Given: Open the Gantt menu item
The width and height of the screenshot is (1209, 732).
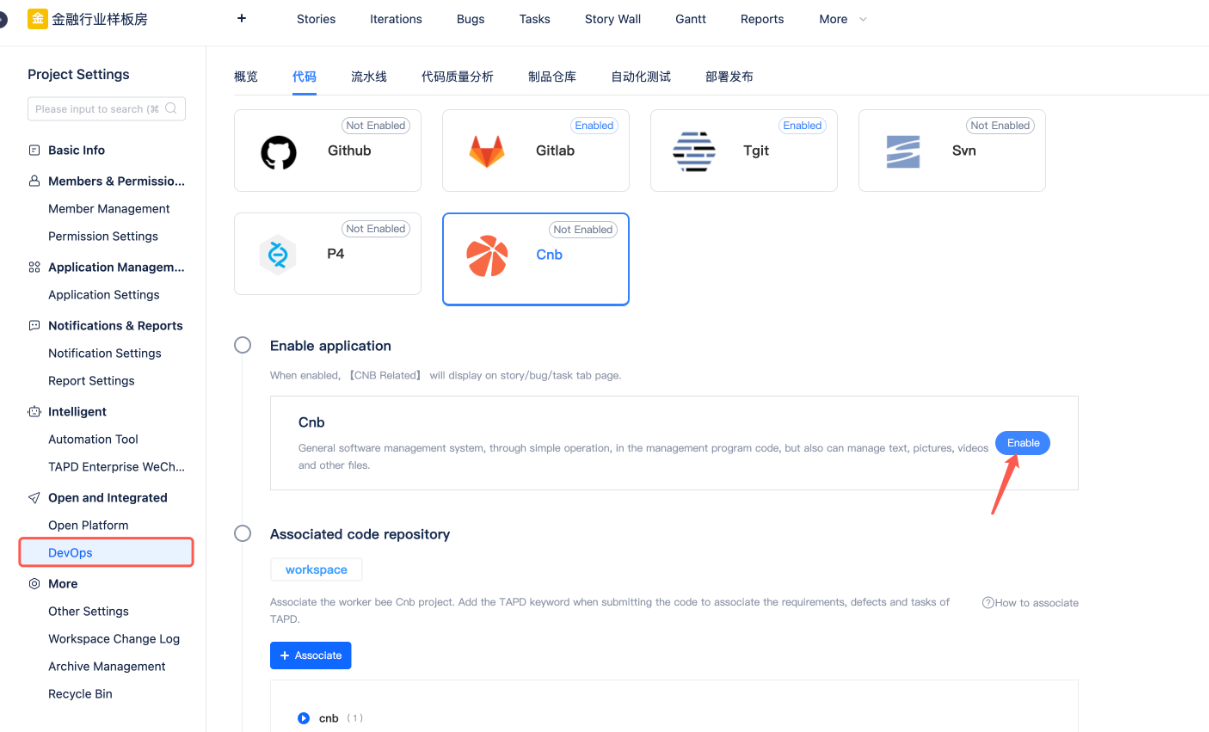Looking at the screenshot, I should coord(690,19).
